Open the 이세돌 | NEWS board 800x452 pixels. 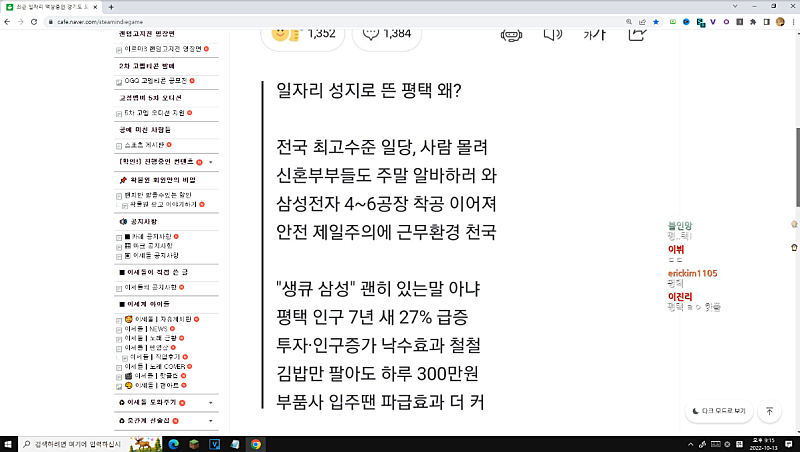coord(146,329)
